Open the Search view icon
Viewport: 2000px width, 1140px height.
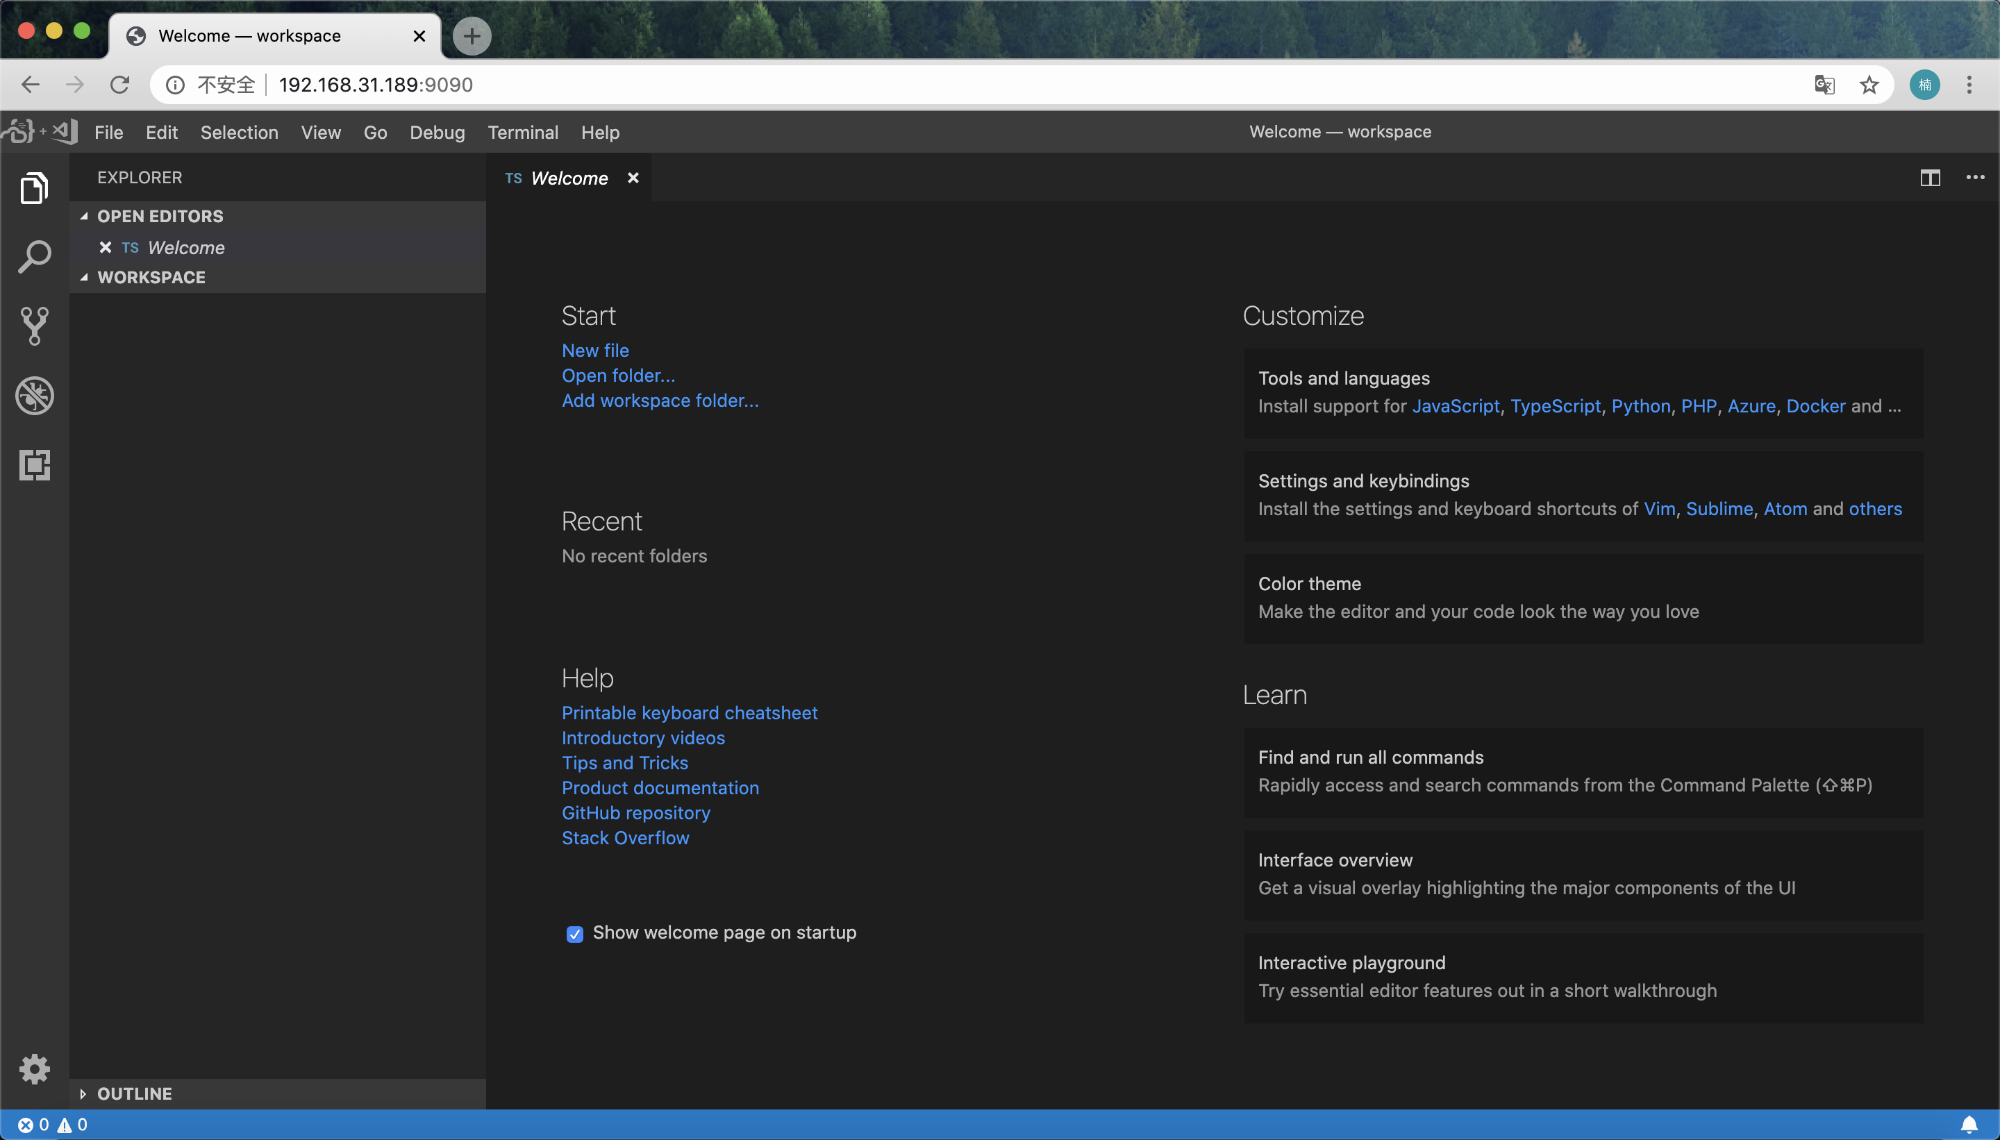coord(34,257)
